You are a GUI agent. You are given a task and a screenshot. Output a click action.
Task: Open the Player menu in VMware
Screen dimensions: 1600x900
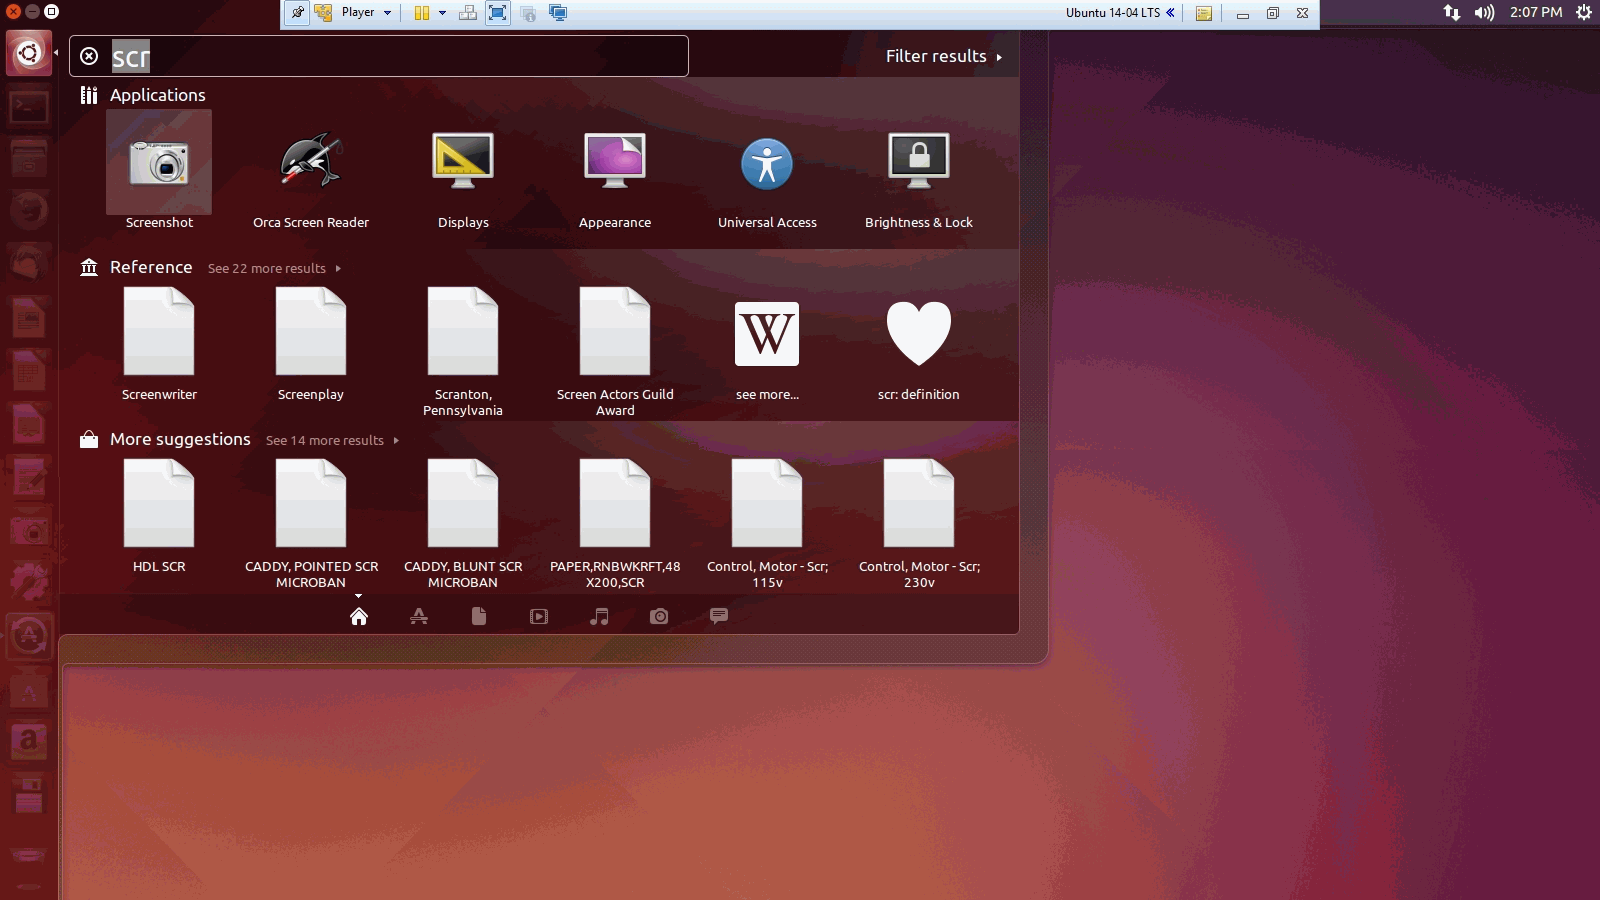tap(359, 13)
